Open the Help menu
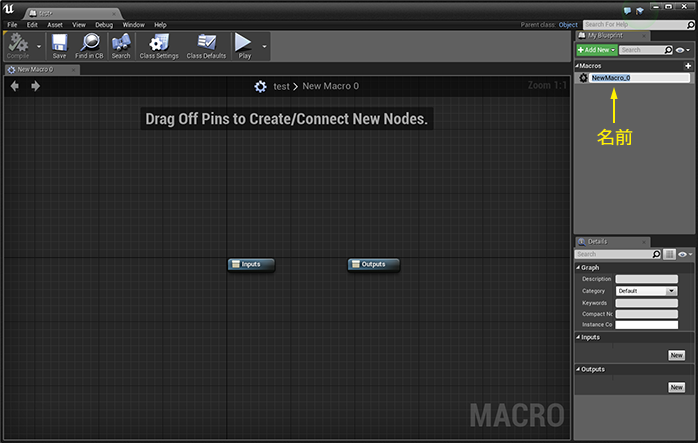The height and width of the screenshot is (443, 698). click(160, 25)
